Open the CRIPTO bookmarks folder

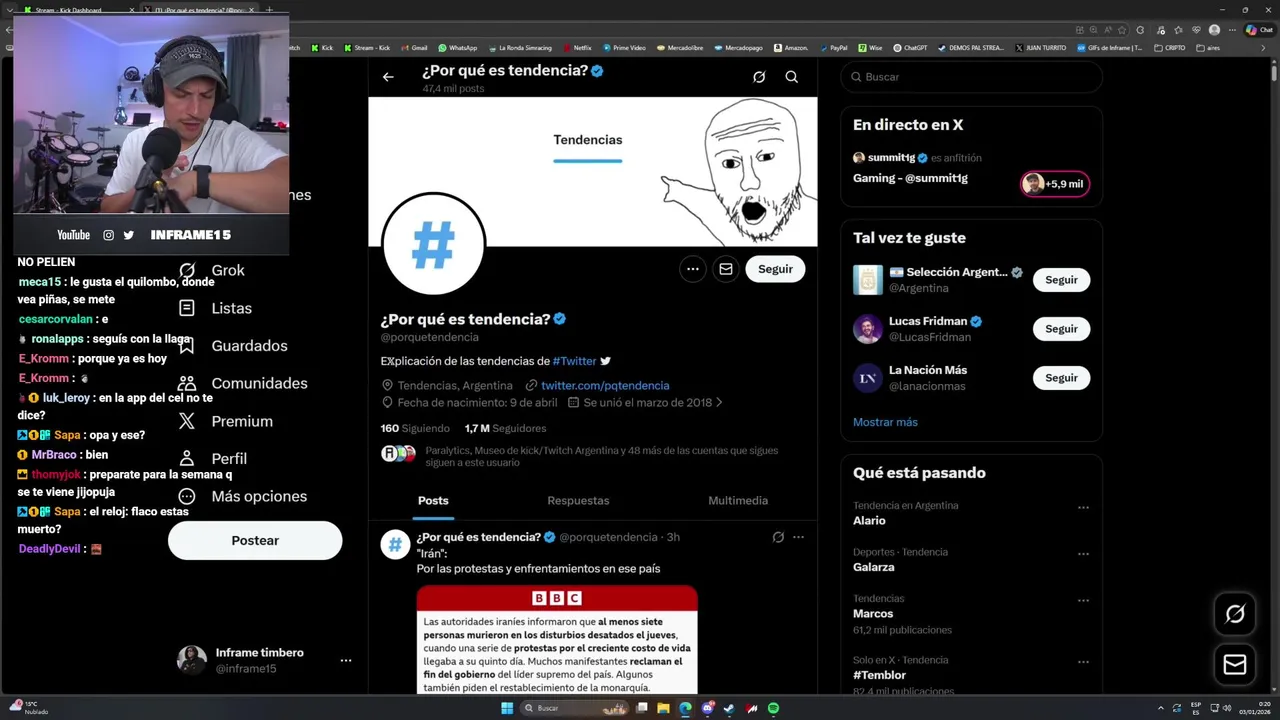(x=1170, y=47)
